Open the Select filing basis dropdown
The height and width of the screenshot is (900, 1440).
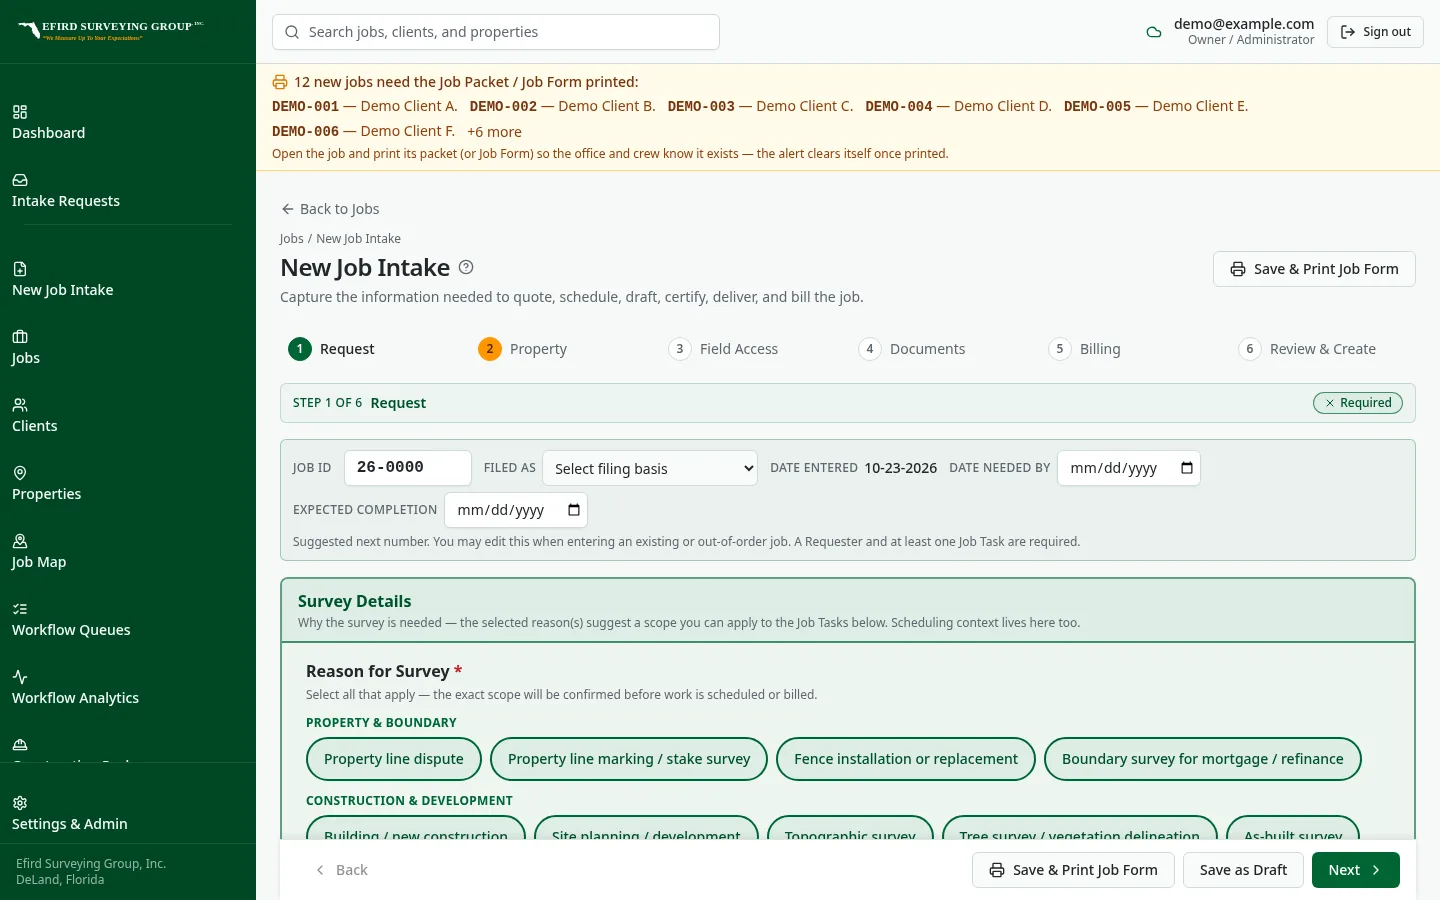(x=650, y=468)
